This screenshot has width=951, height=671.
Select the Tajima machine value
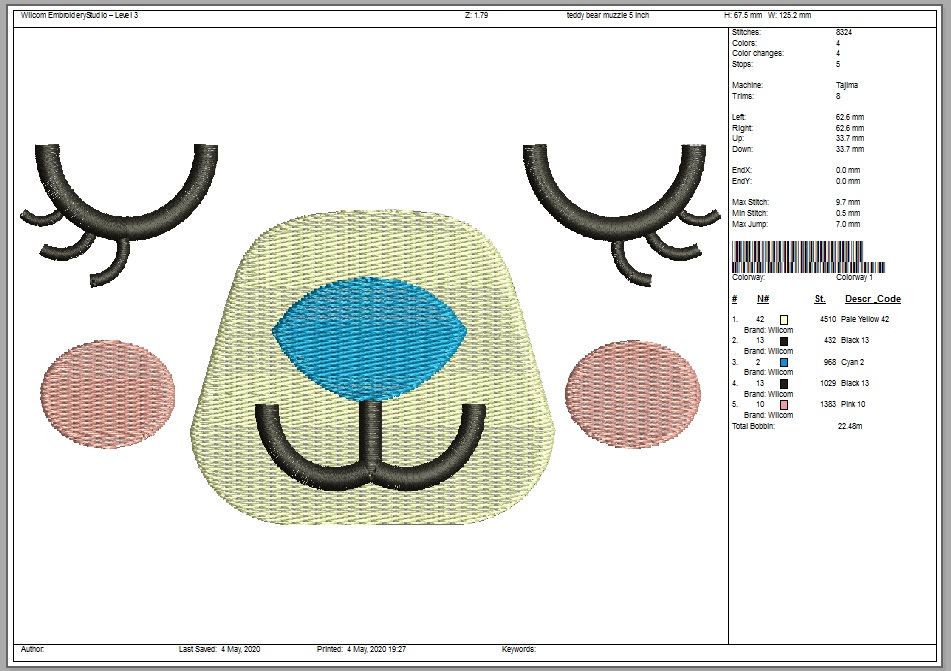[846, 85]
